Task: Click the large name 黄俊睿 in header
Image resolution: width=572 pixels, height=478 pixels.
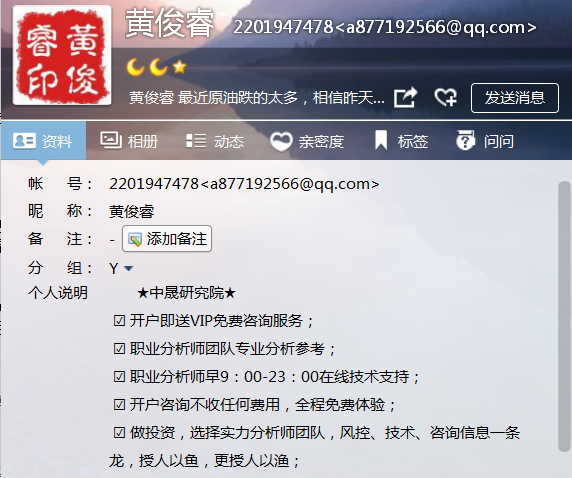Action: (x=170, y=23)
